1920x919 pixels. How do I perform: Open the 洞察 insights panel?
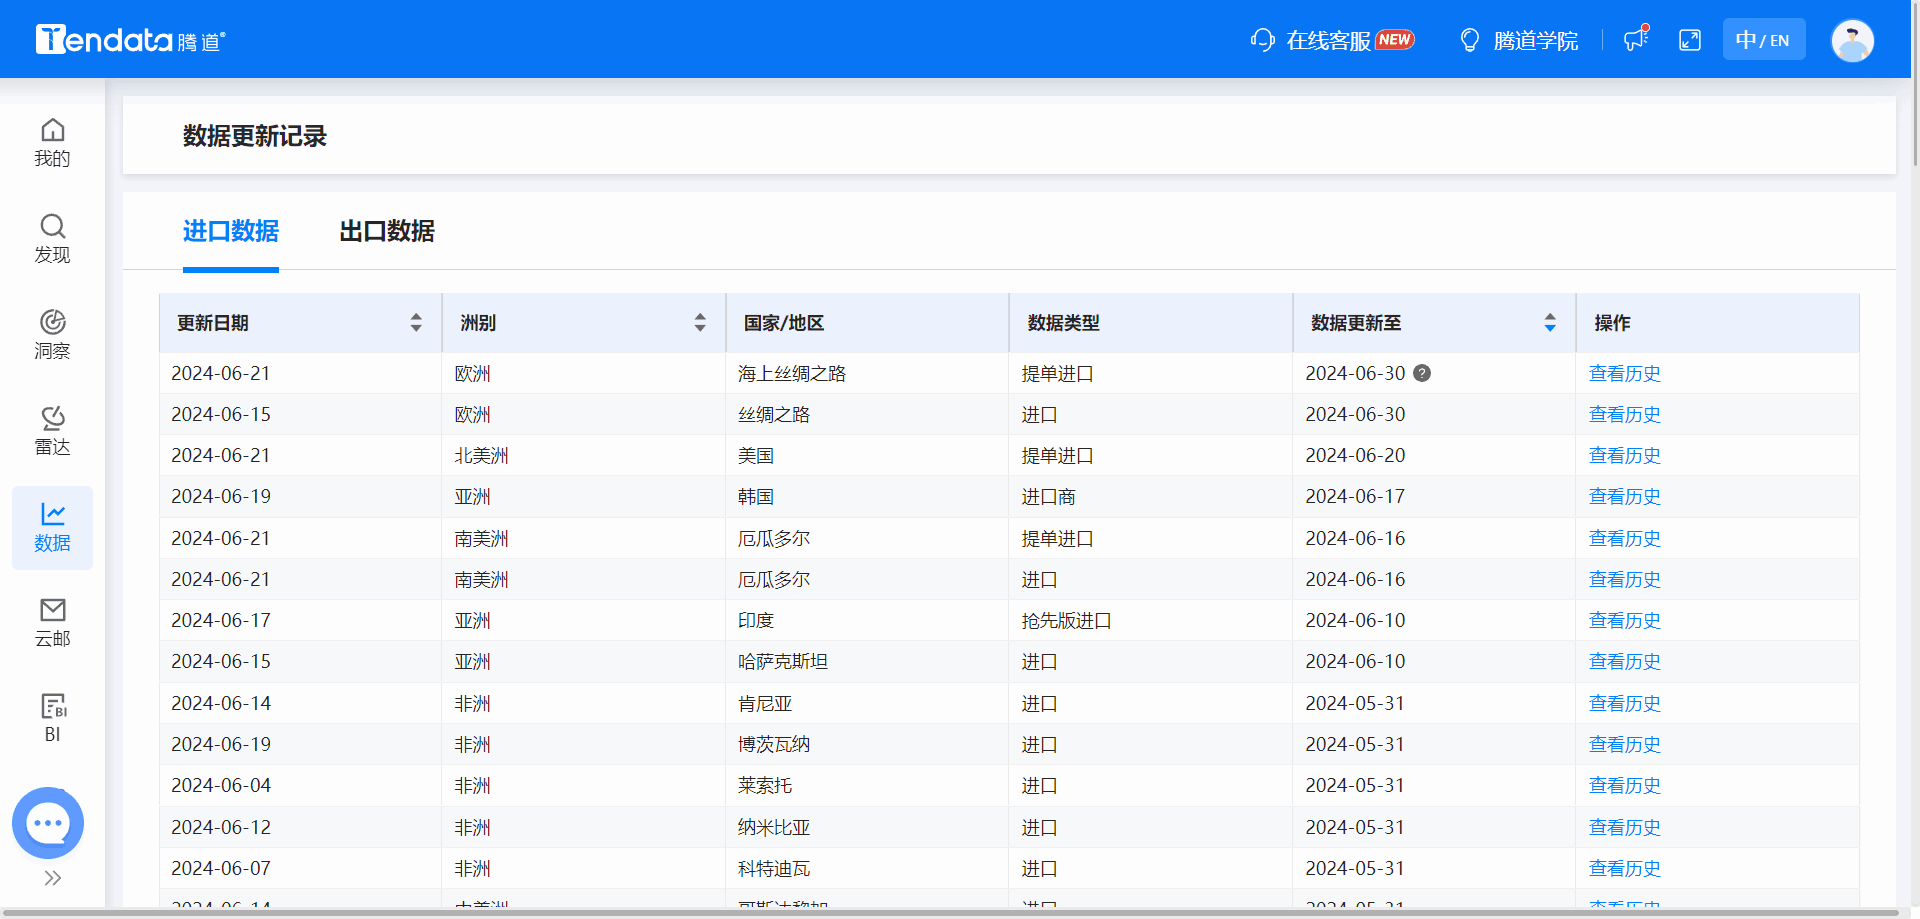pyautogui.click(x=52, y=333)
